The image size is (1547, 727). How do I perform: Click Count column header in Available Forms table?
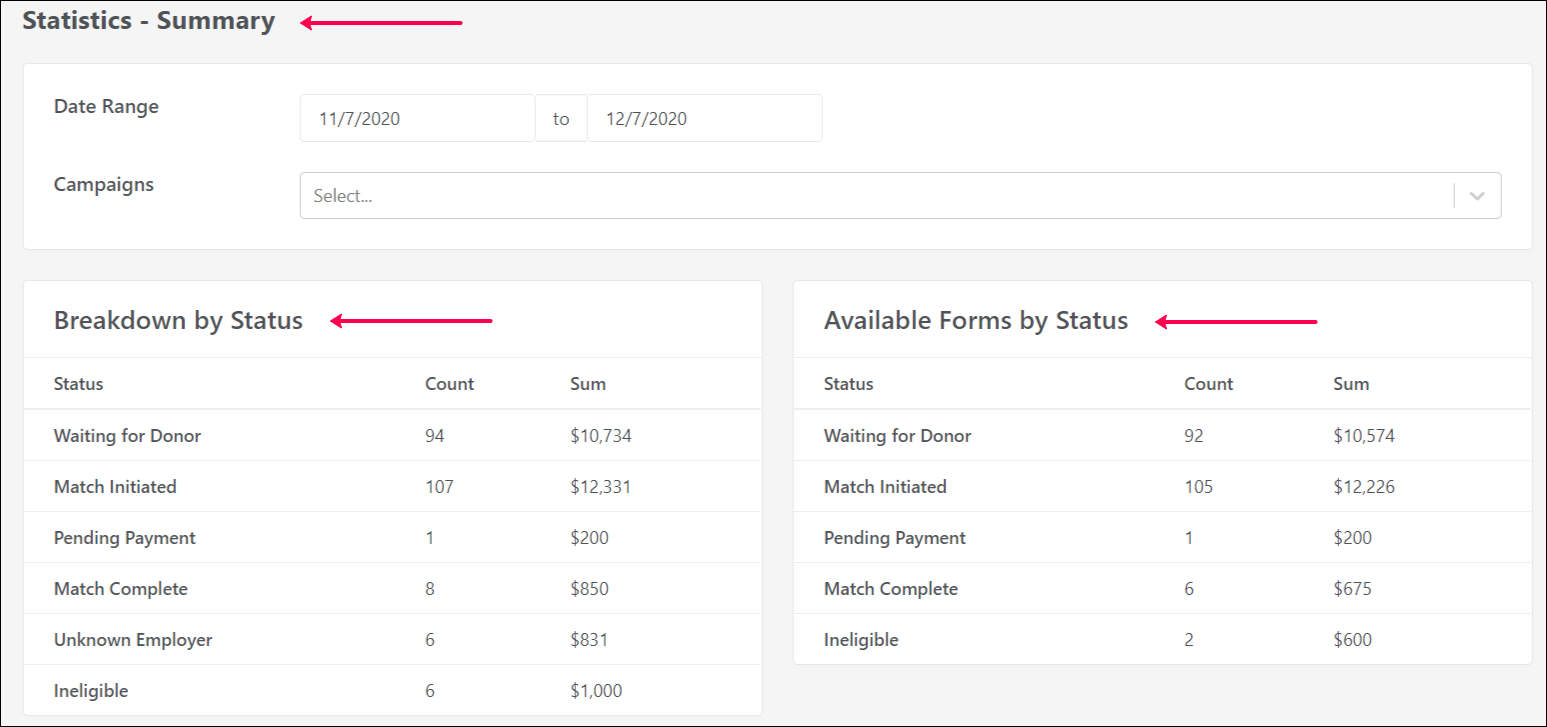point(1208,384)
